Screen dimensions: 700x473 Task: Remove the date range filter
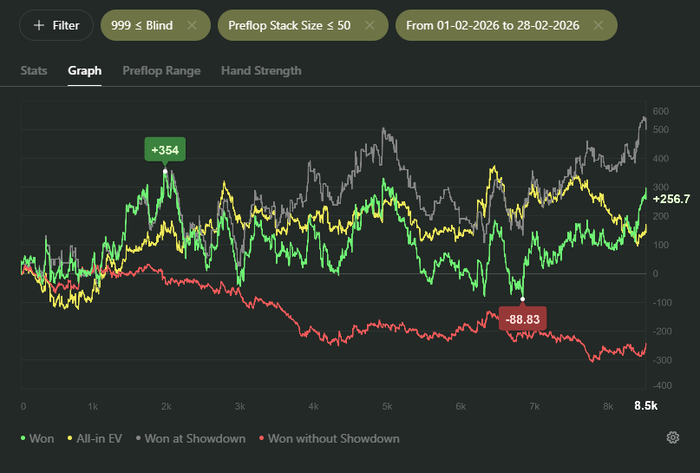tap(598, 25)
